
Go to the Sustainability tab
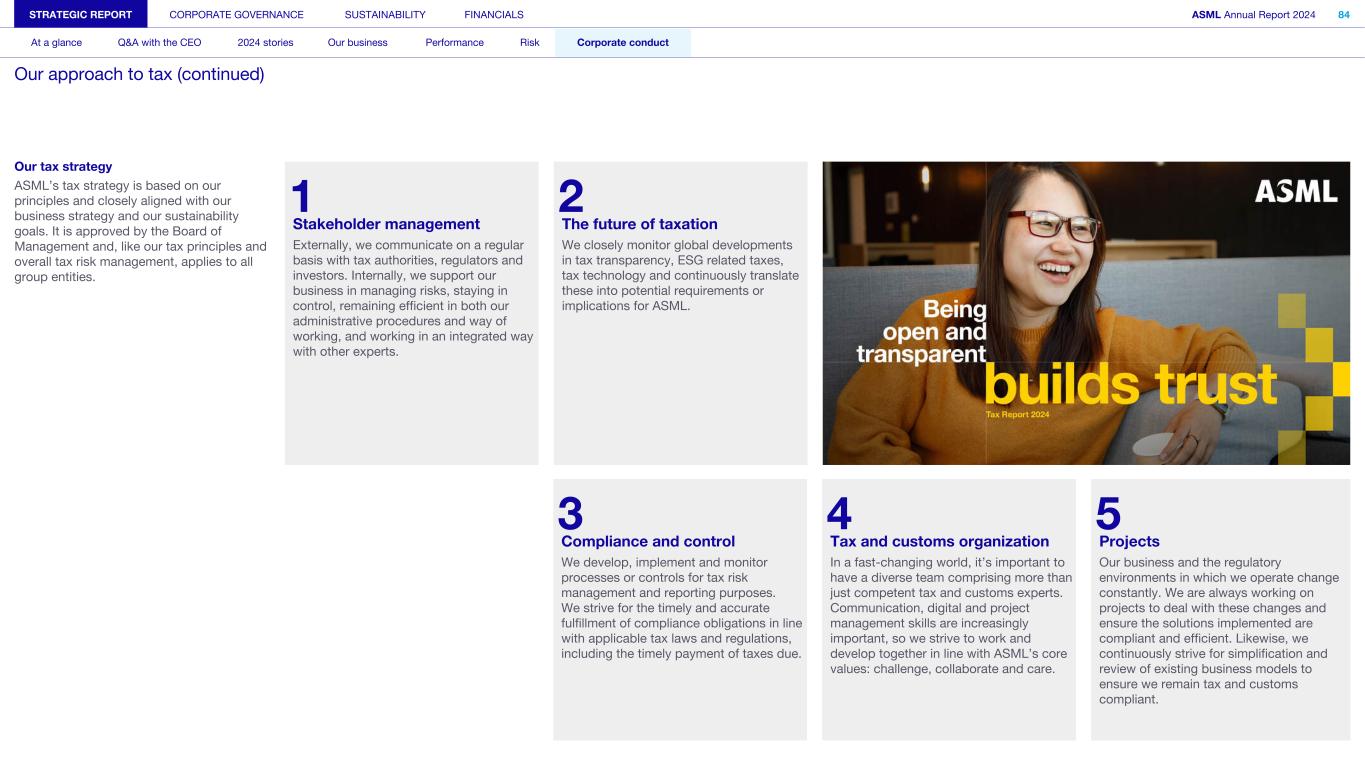click(385, 14)
